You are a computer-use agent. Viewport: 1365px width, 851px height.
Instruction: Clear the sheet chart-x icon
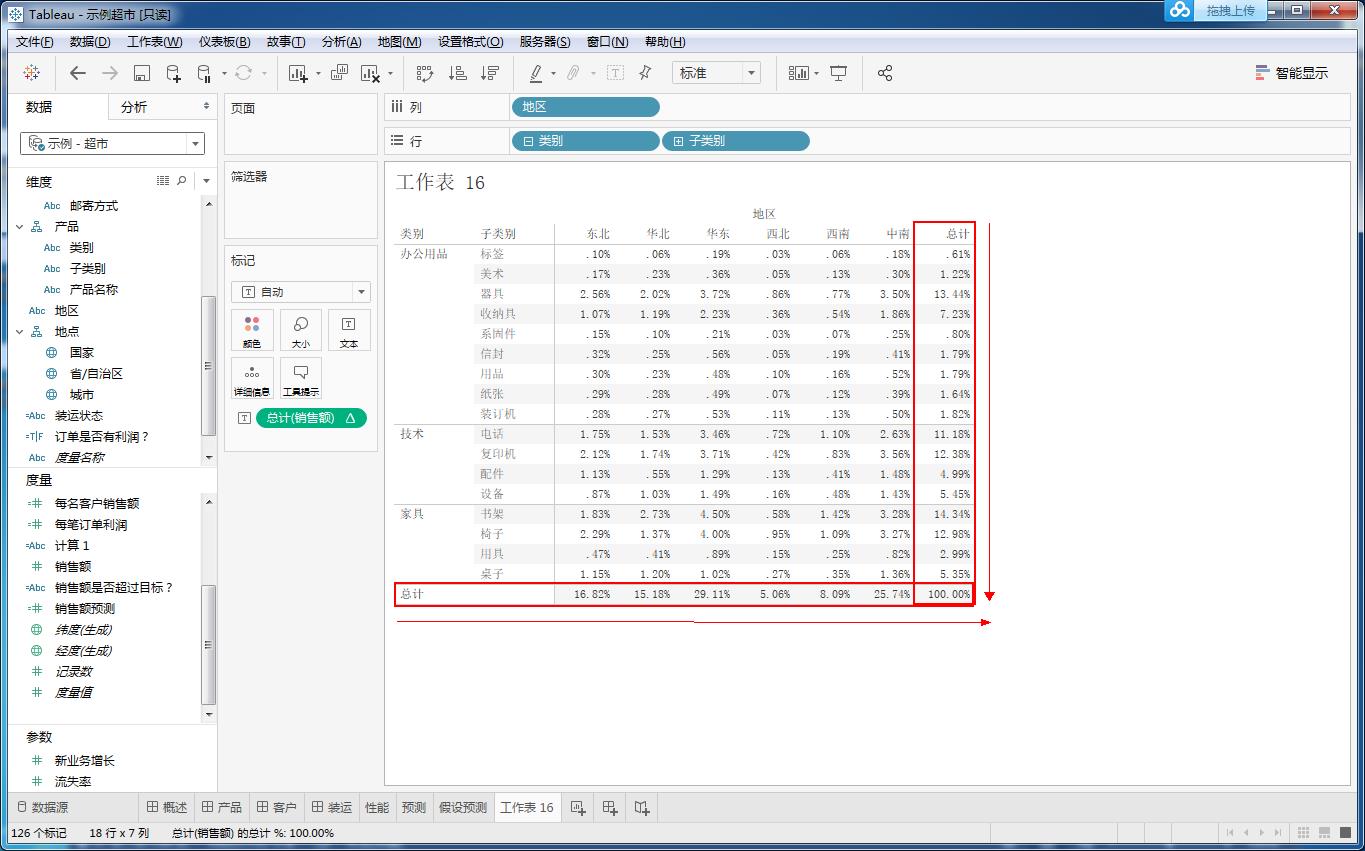(x=370, y=73)
